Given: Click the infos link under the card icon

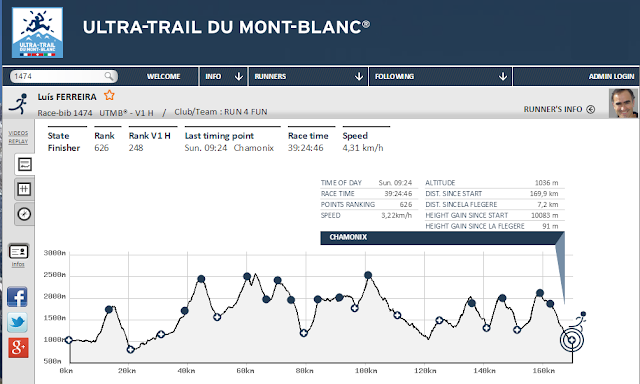Looking at the screenshot, I should point(18,264).
